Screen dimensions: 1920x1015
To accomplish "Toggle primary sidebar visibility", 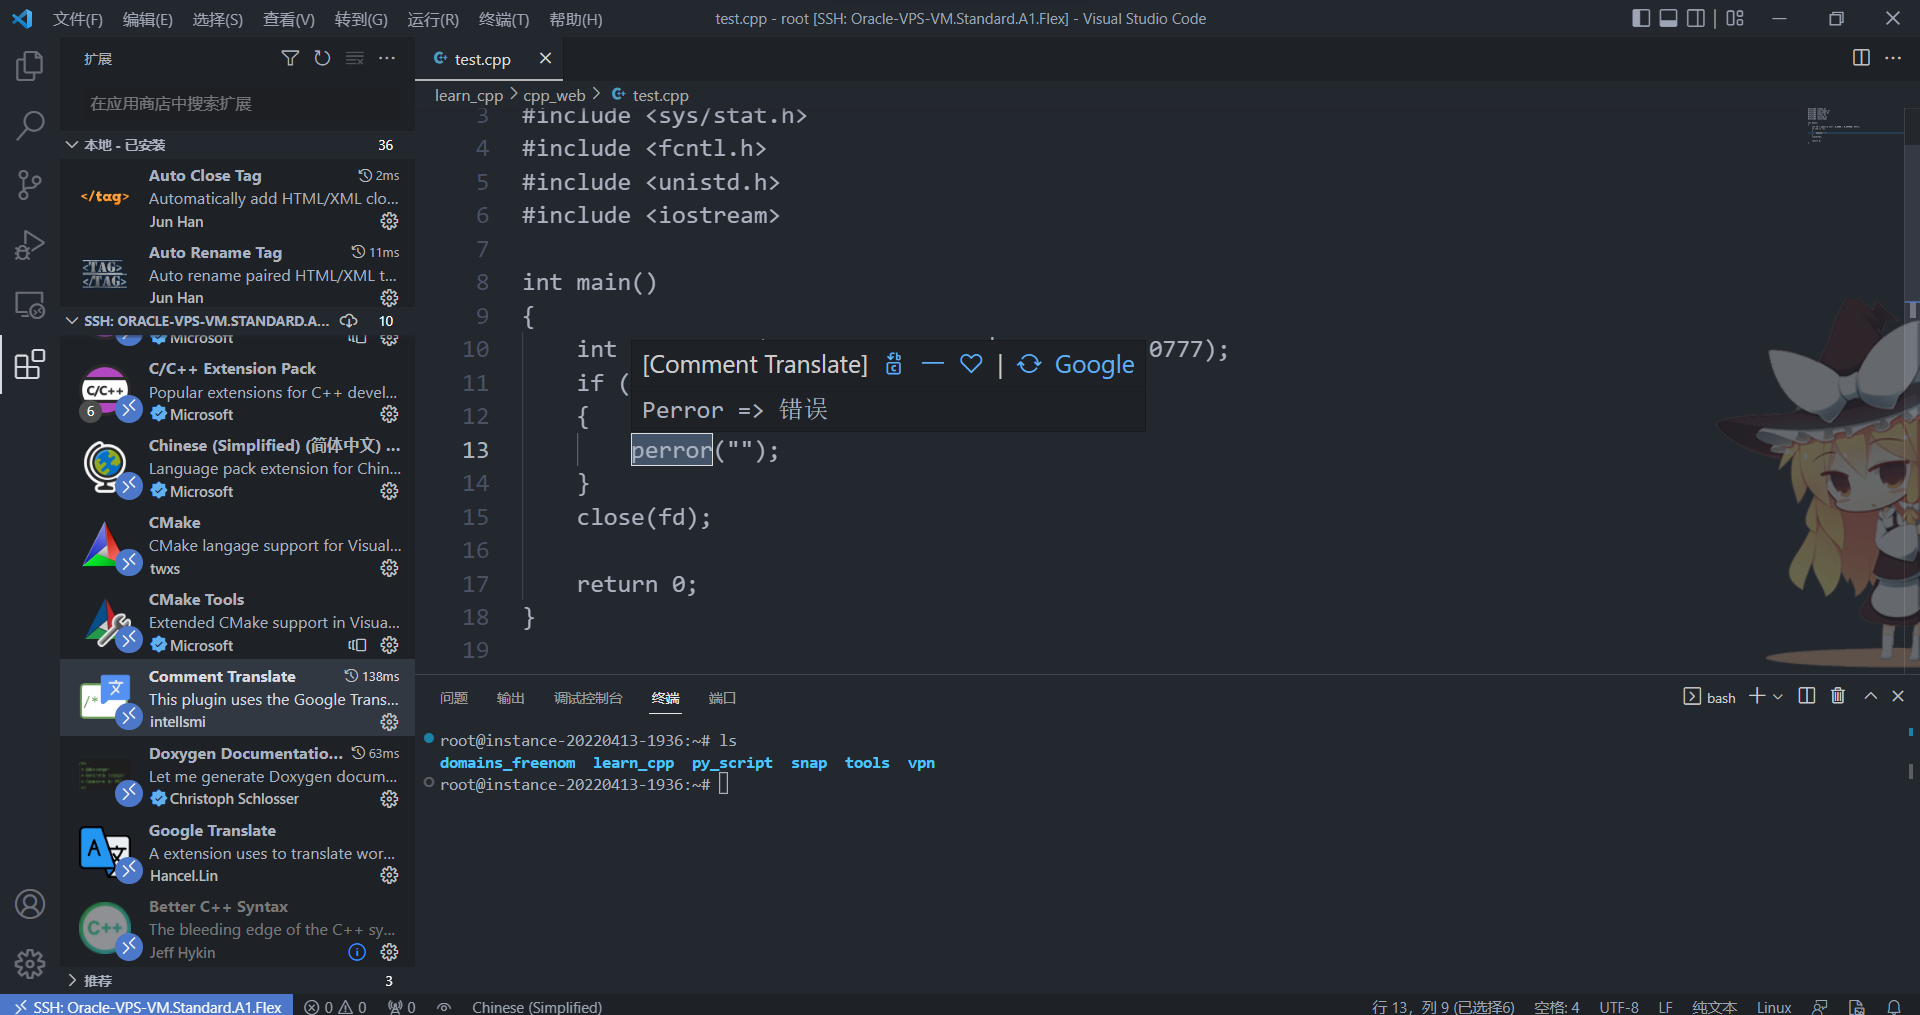I will 1640,18.
